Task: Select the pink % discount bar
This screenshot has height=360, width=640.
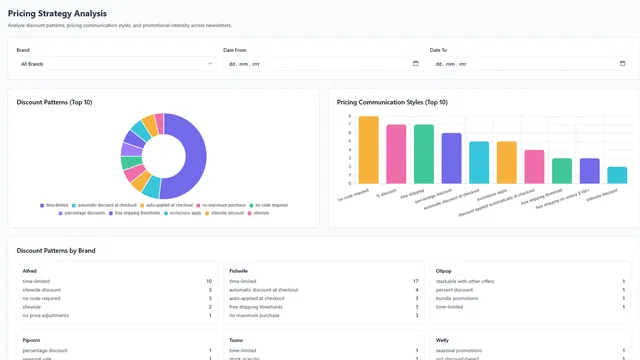Action: pos(396,154)
